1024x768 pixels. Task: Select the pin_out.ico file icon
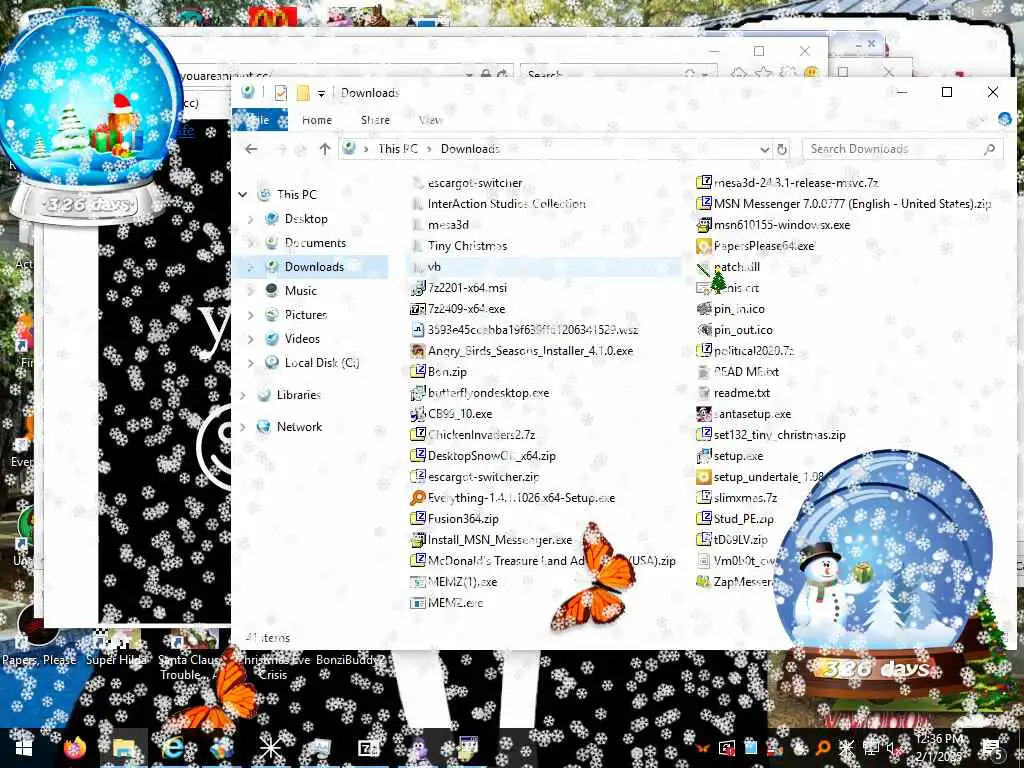tap(703, 330)
